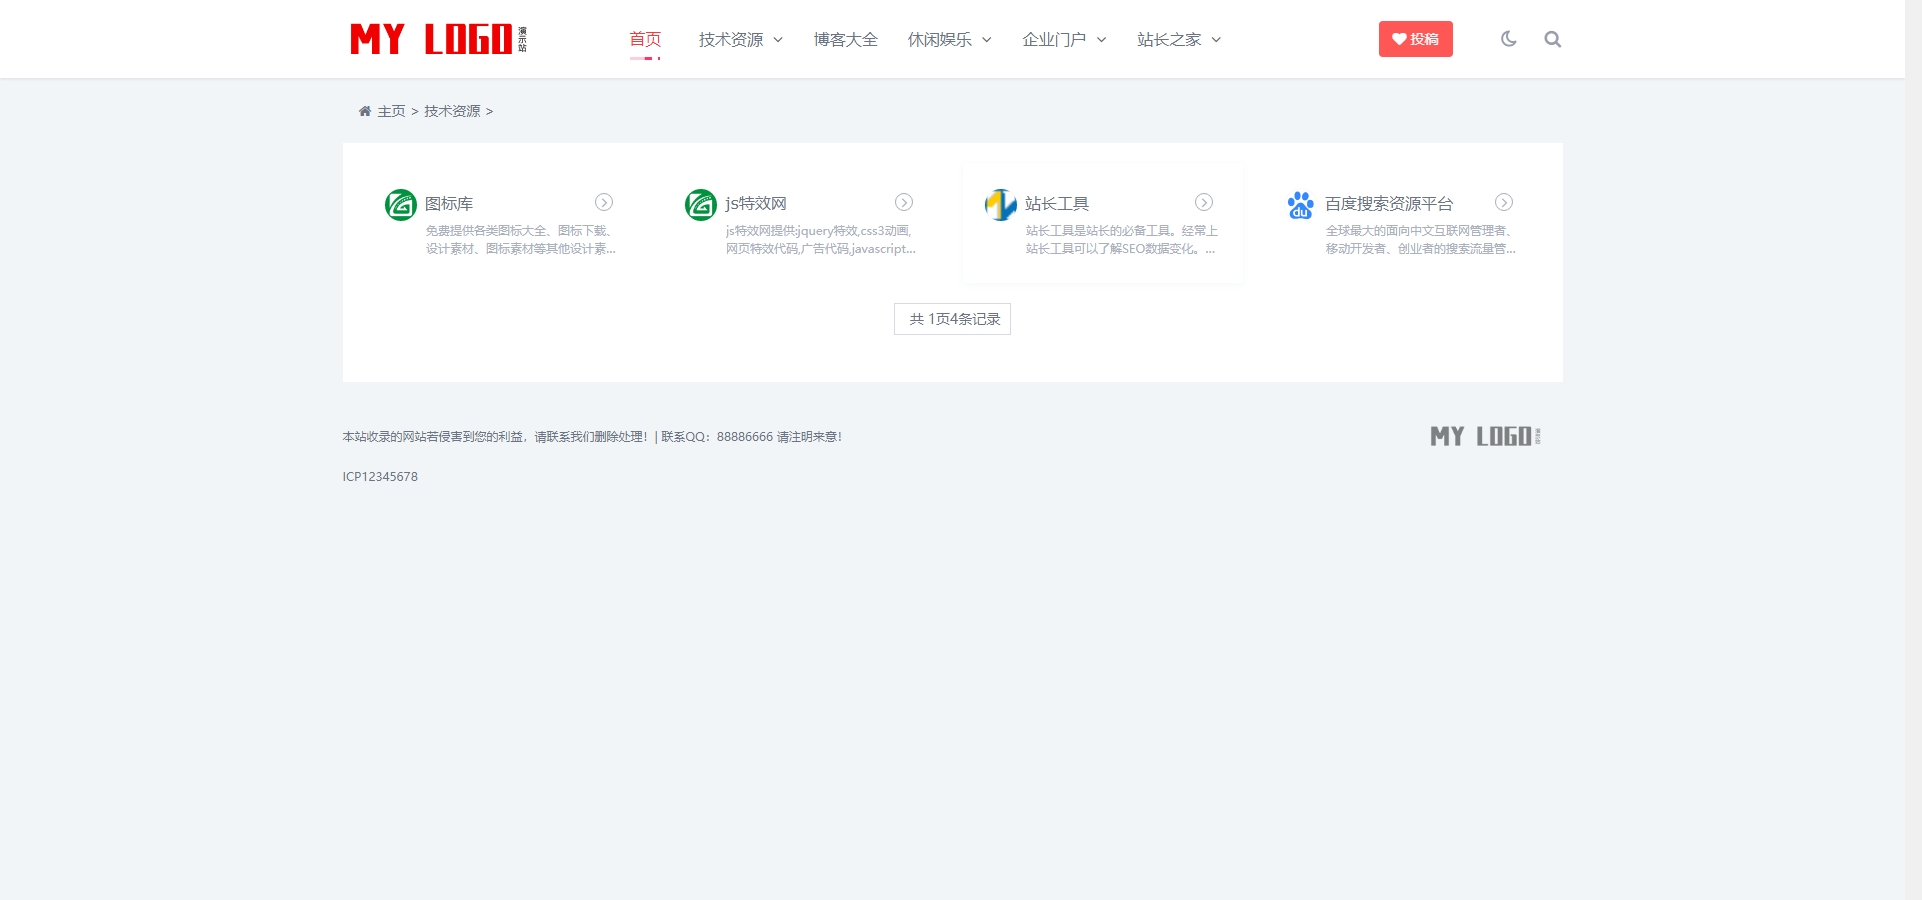Open search with magnifier icon

[1552, 39]
